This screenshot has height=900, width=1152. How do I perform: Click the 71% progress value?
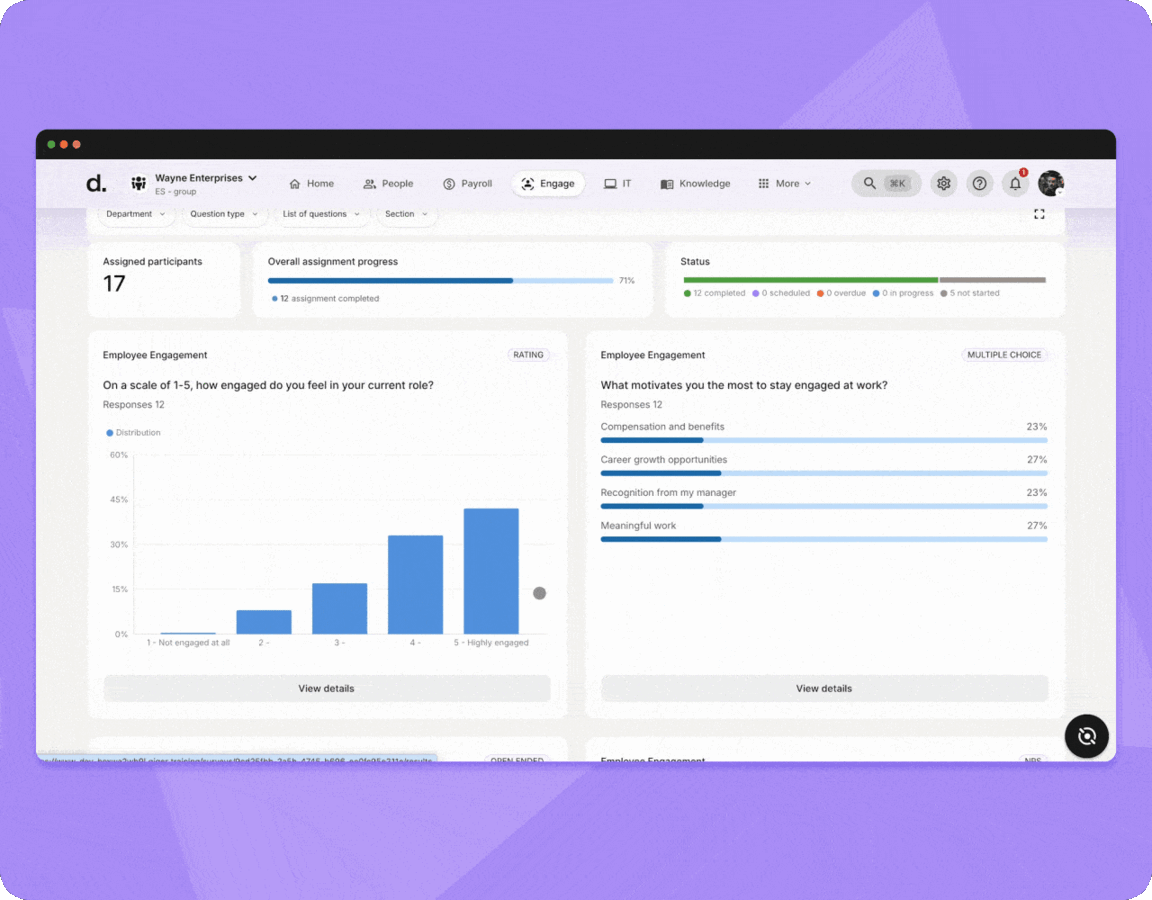(x=627, y=281)
